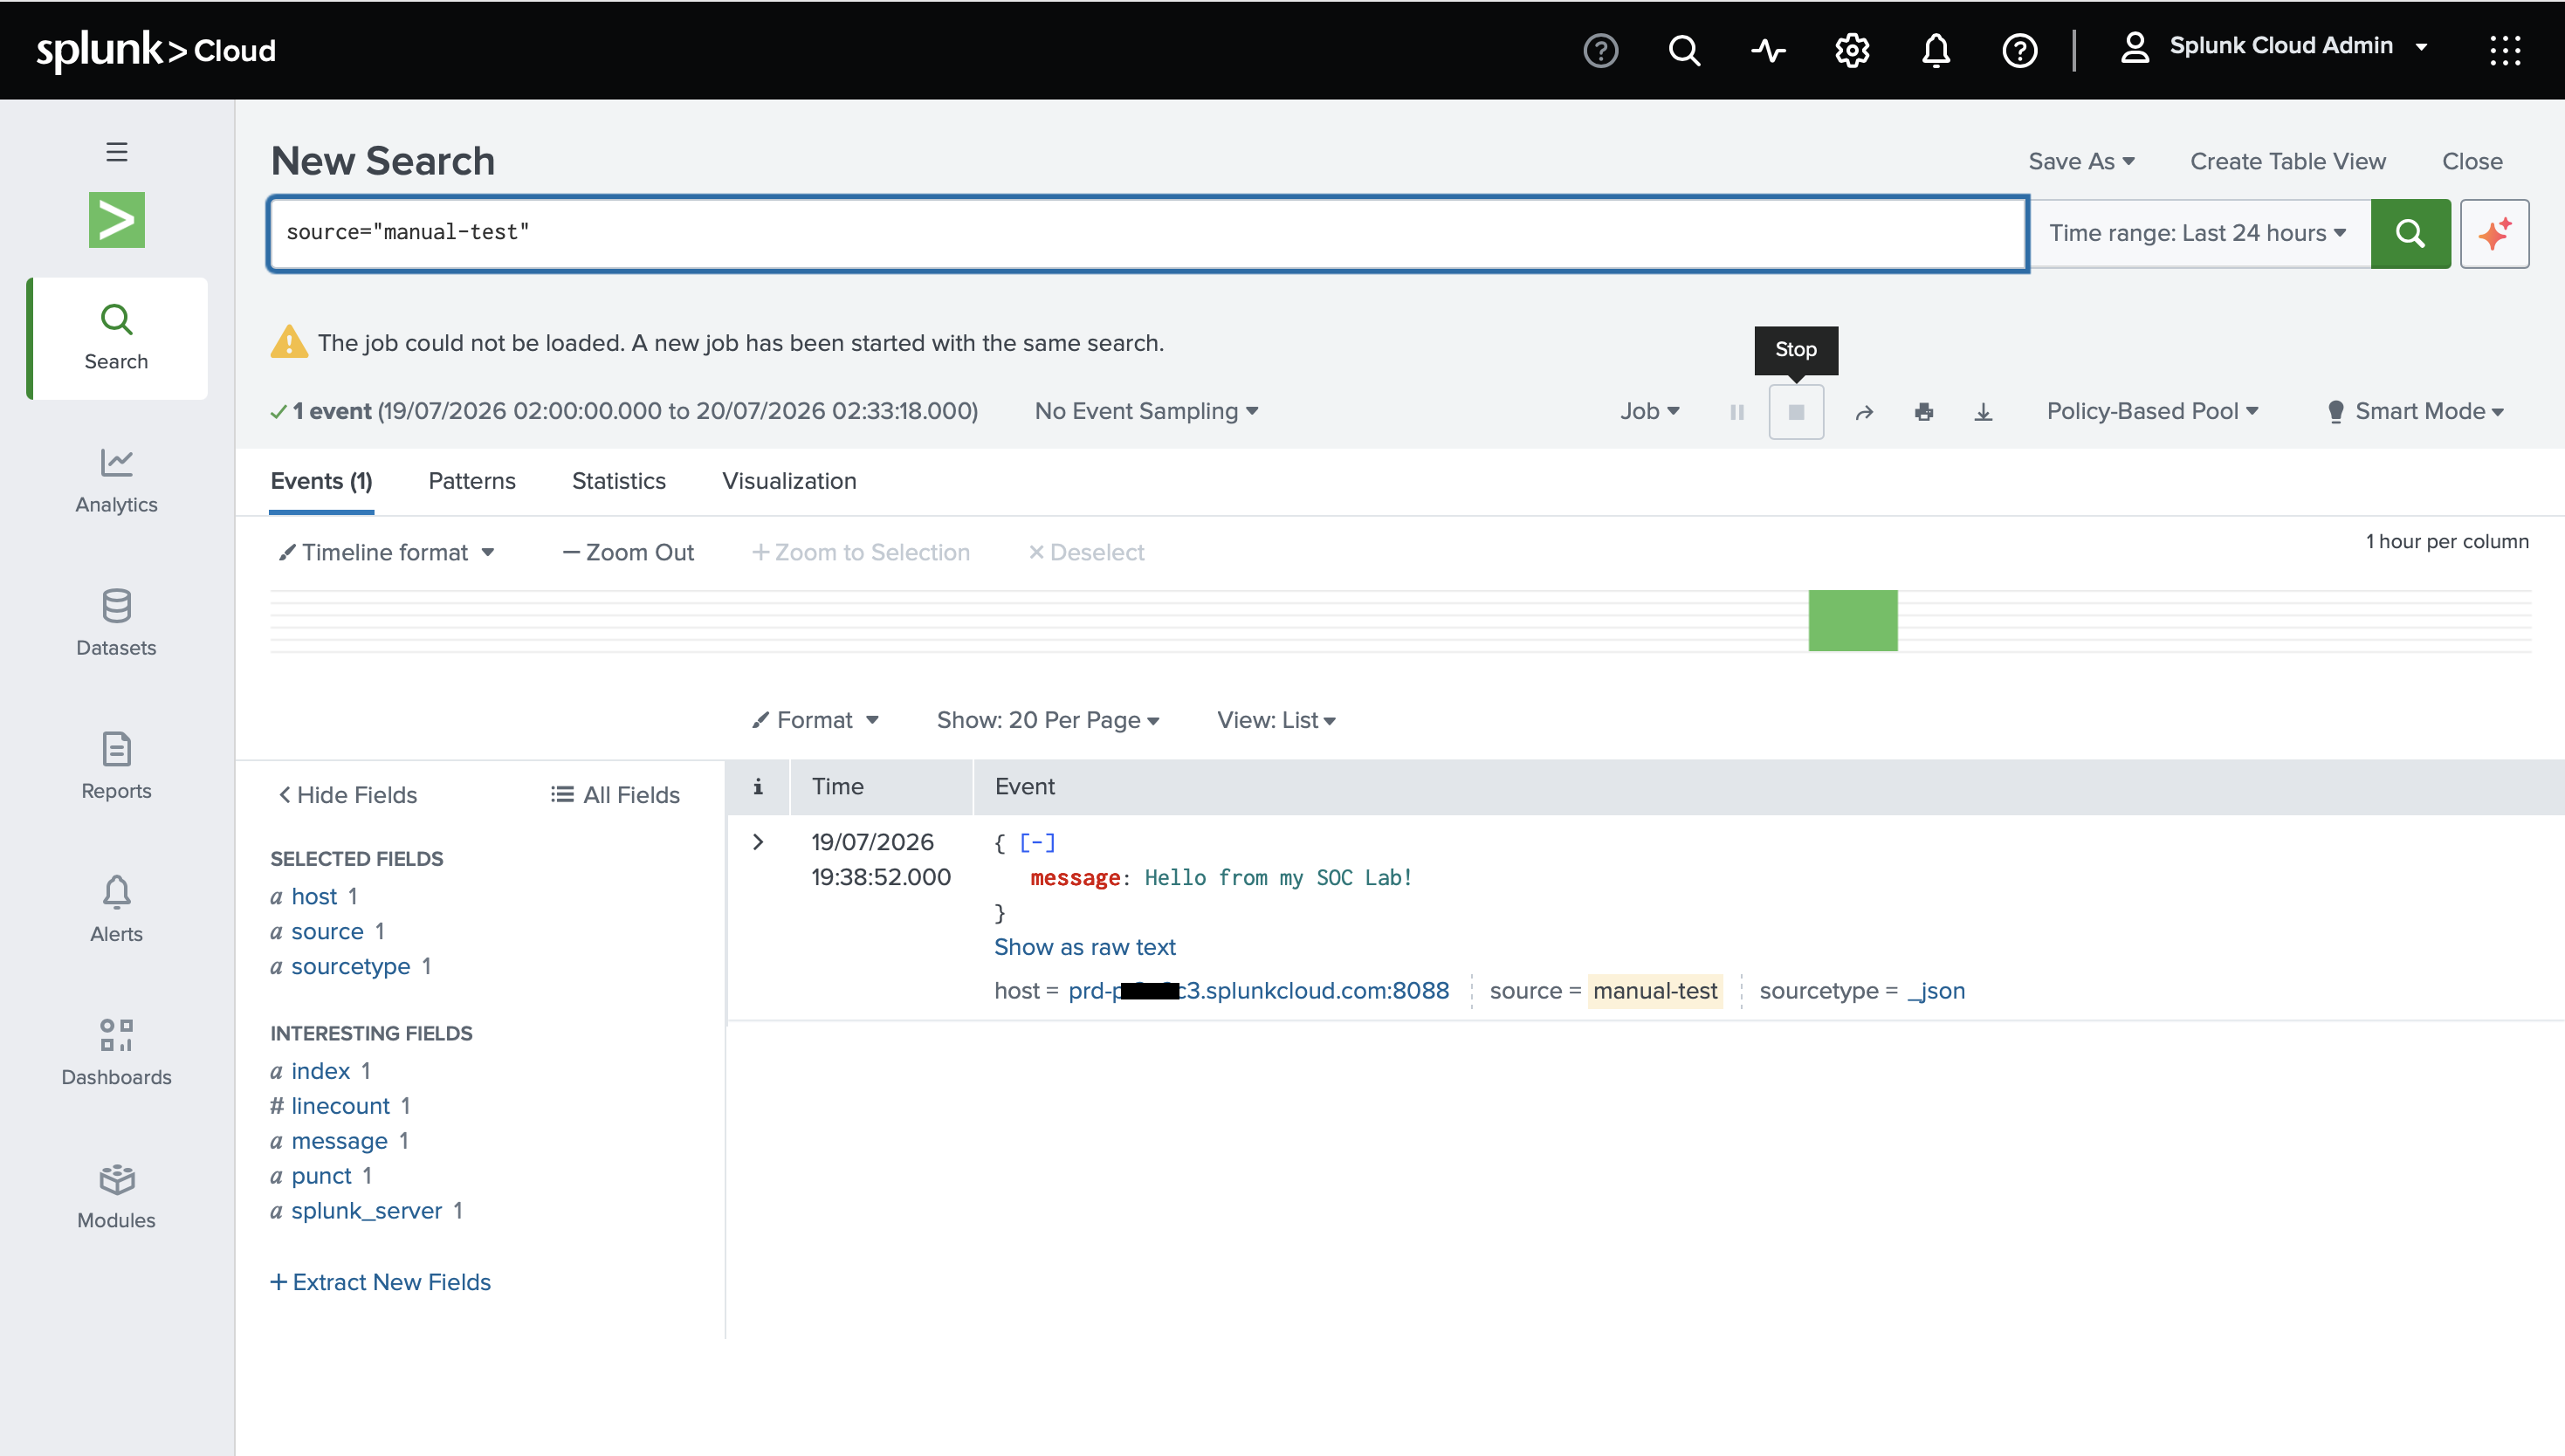This screenshot has height=1456, width=2565.
Task: Open the Splunk Cloud home logo
Action: [156, 50]
